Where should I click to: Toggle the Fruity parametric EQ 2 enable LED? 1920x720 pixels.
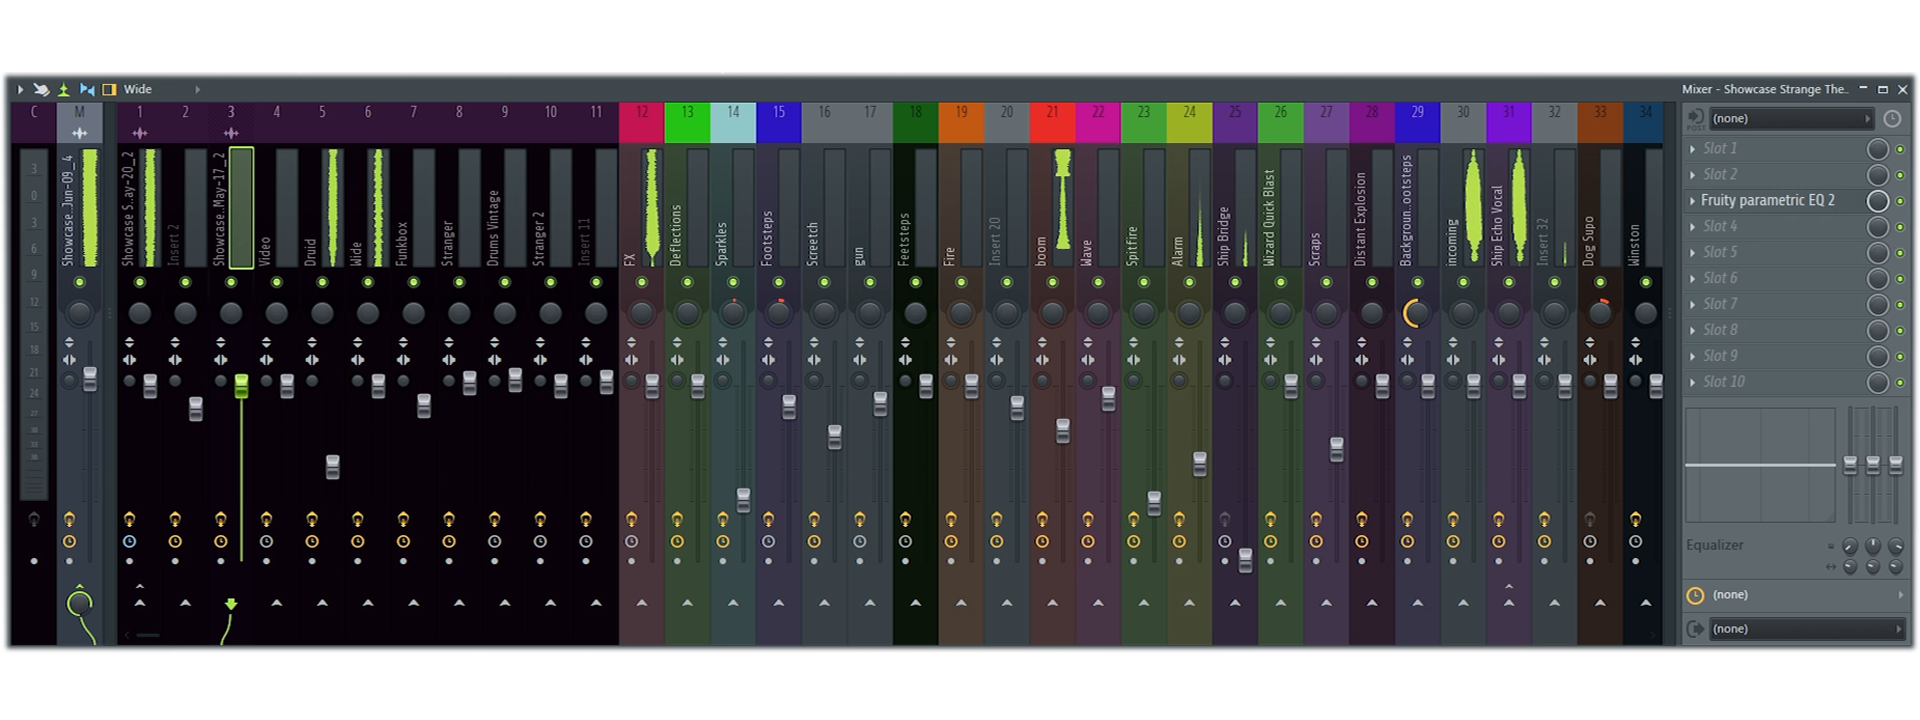point(1900,201)
